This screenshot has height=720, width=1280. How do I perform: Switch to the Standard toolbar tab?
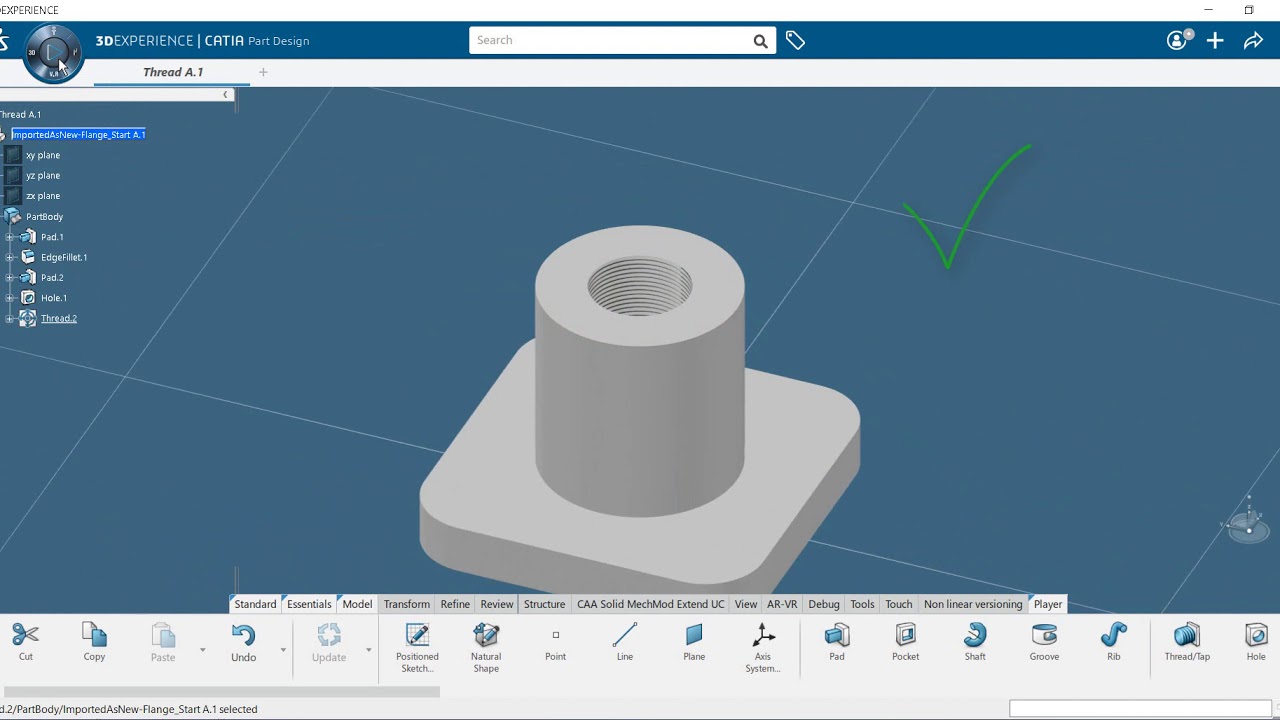click(x=255, y=604)
